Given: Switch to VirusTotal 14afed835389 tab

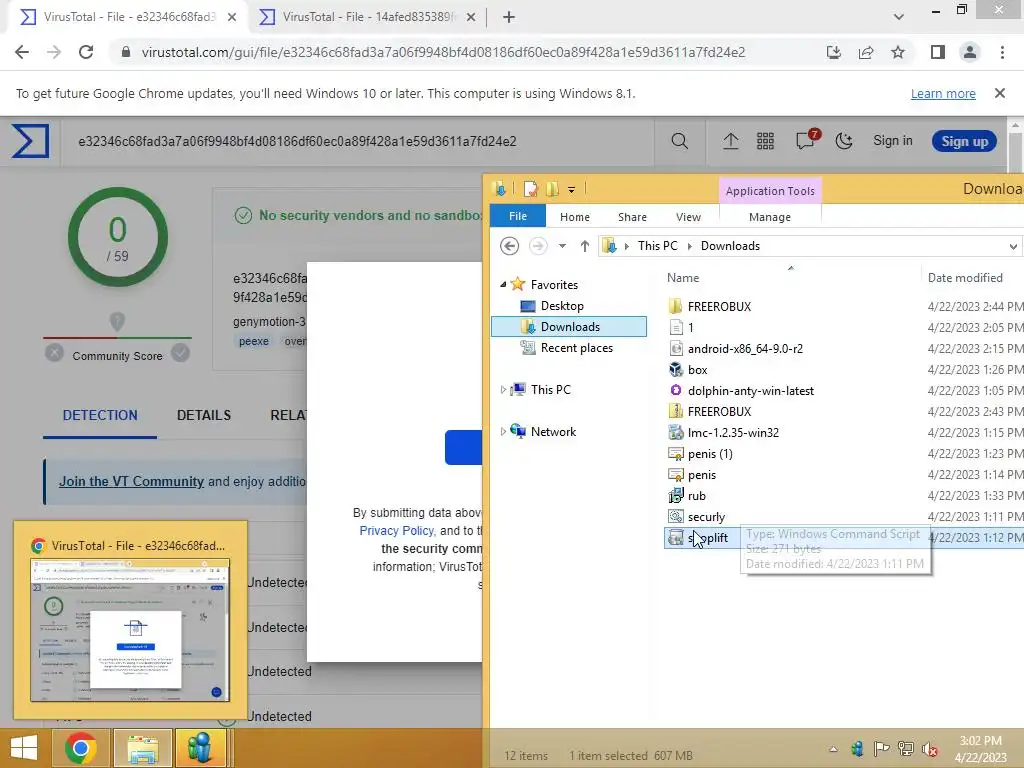Looking at the screenshot, I should 367,17.
